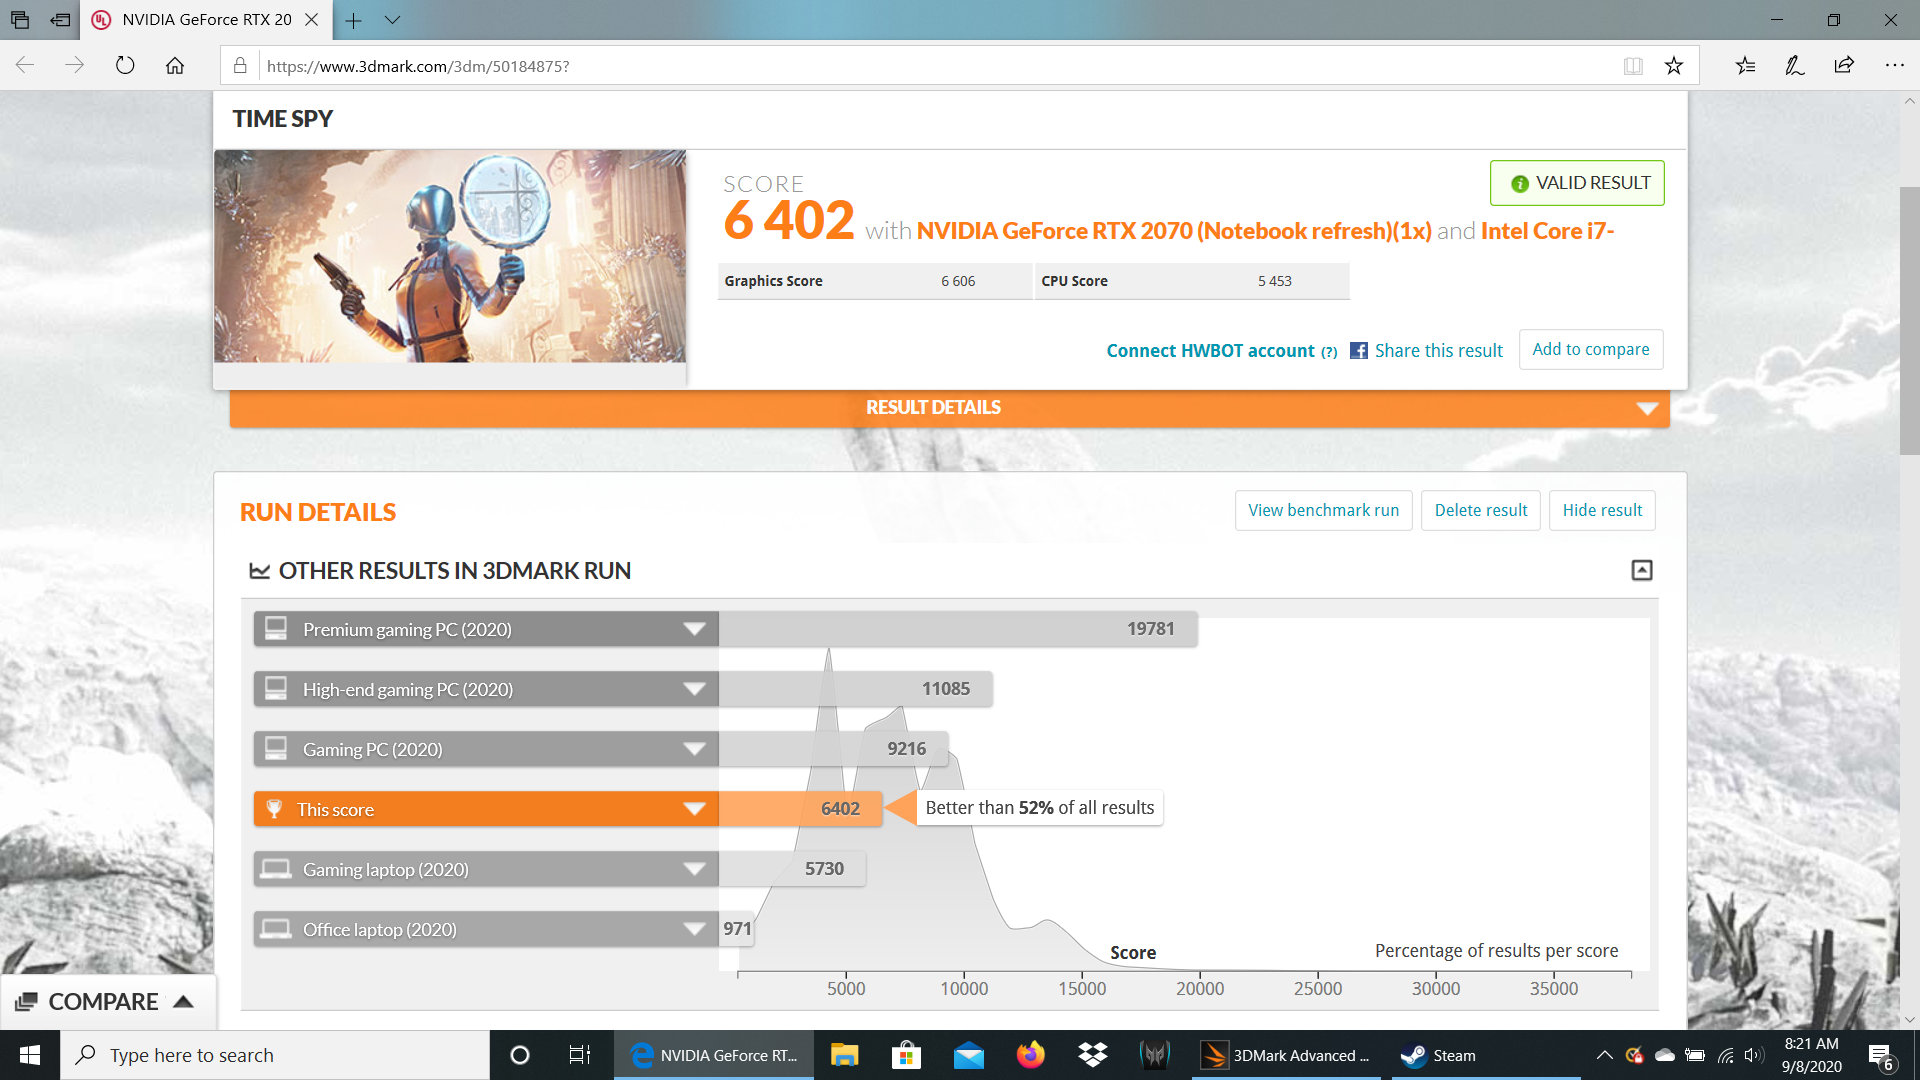Image resolution: width=1920 pixels, height=1080 pixels.
Task: Select the NVIDIA GeForce RTX 20 browser tab
Action: pyautogui.click(x=206, y=20)
